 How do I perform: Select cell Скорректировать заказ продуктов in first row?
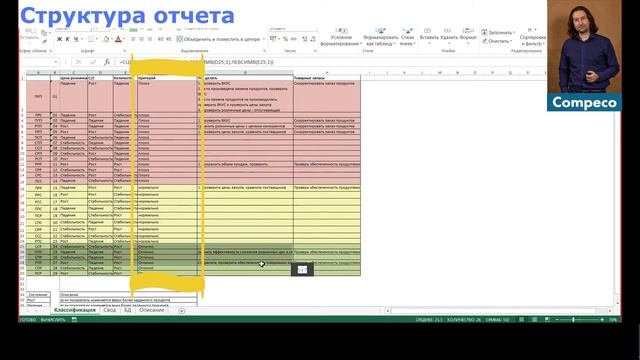pyautogui.click(x=327, y=97)
